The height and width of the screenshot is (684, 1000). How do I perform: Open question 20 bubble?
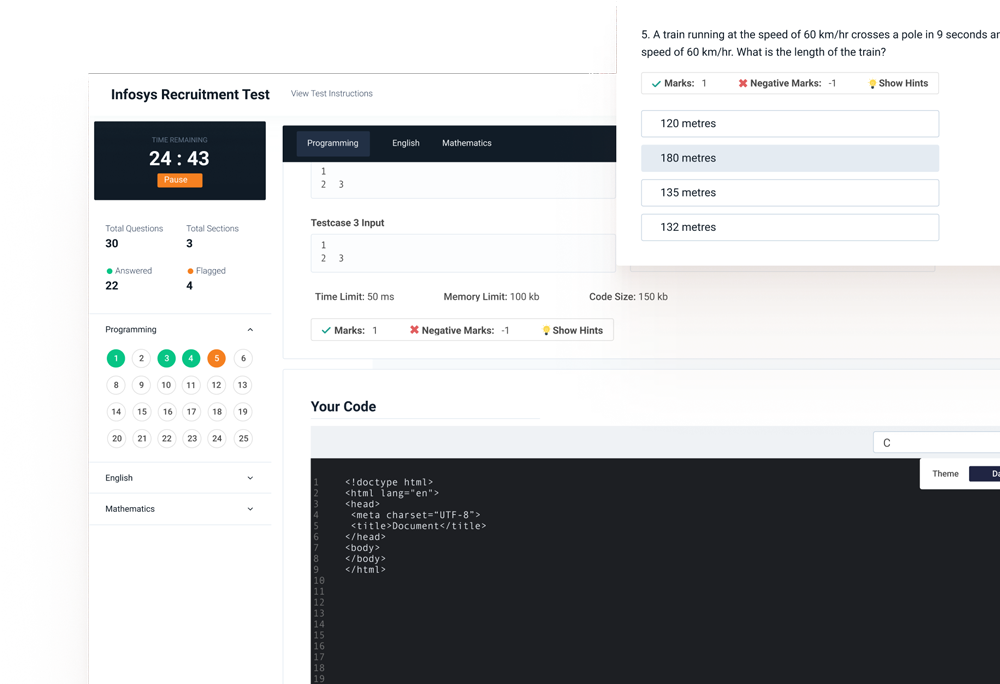coord(117,439)
